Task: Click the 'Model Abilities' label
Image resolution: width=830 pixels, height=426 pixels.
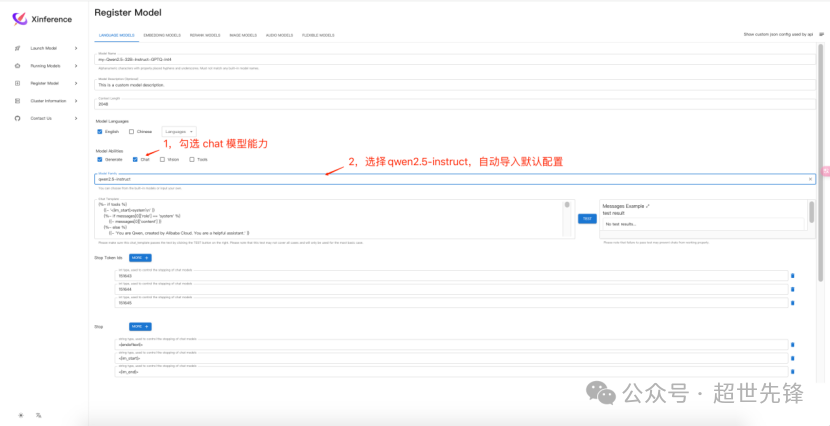Action: [x=109, y=151]
